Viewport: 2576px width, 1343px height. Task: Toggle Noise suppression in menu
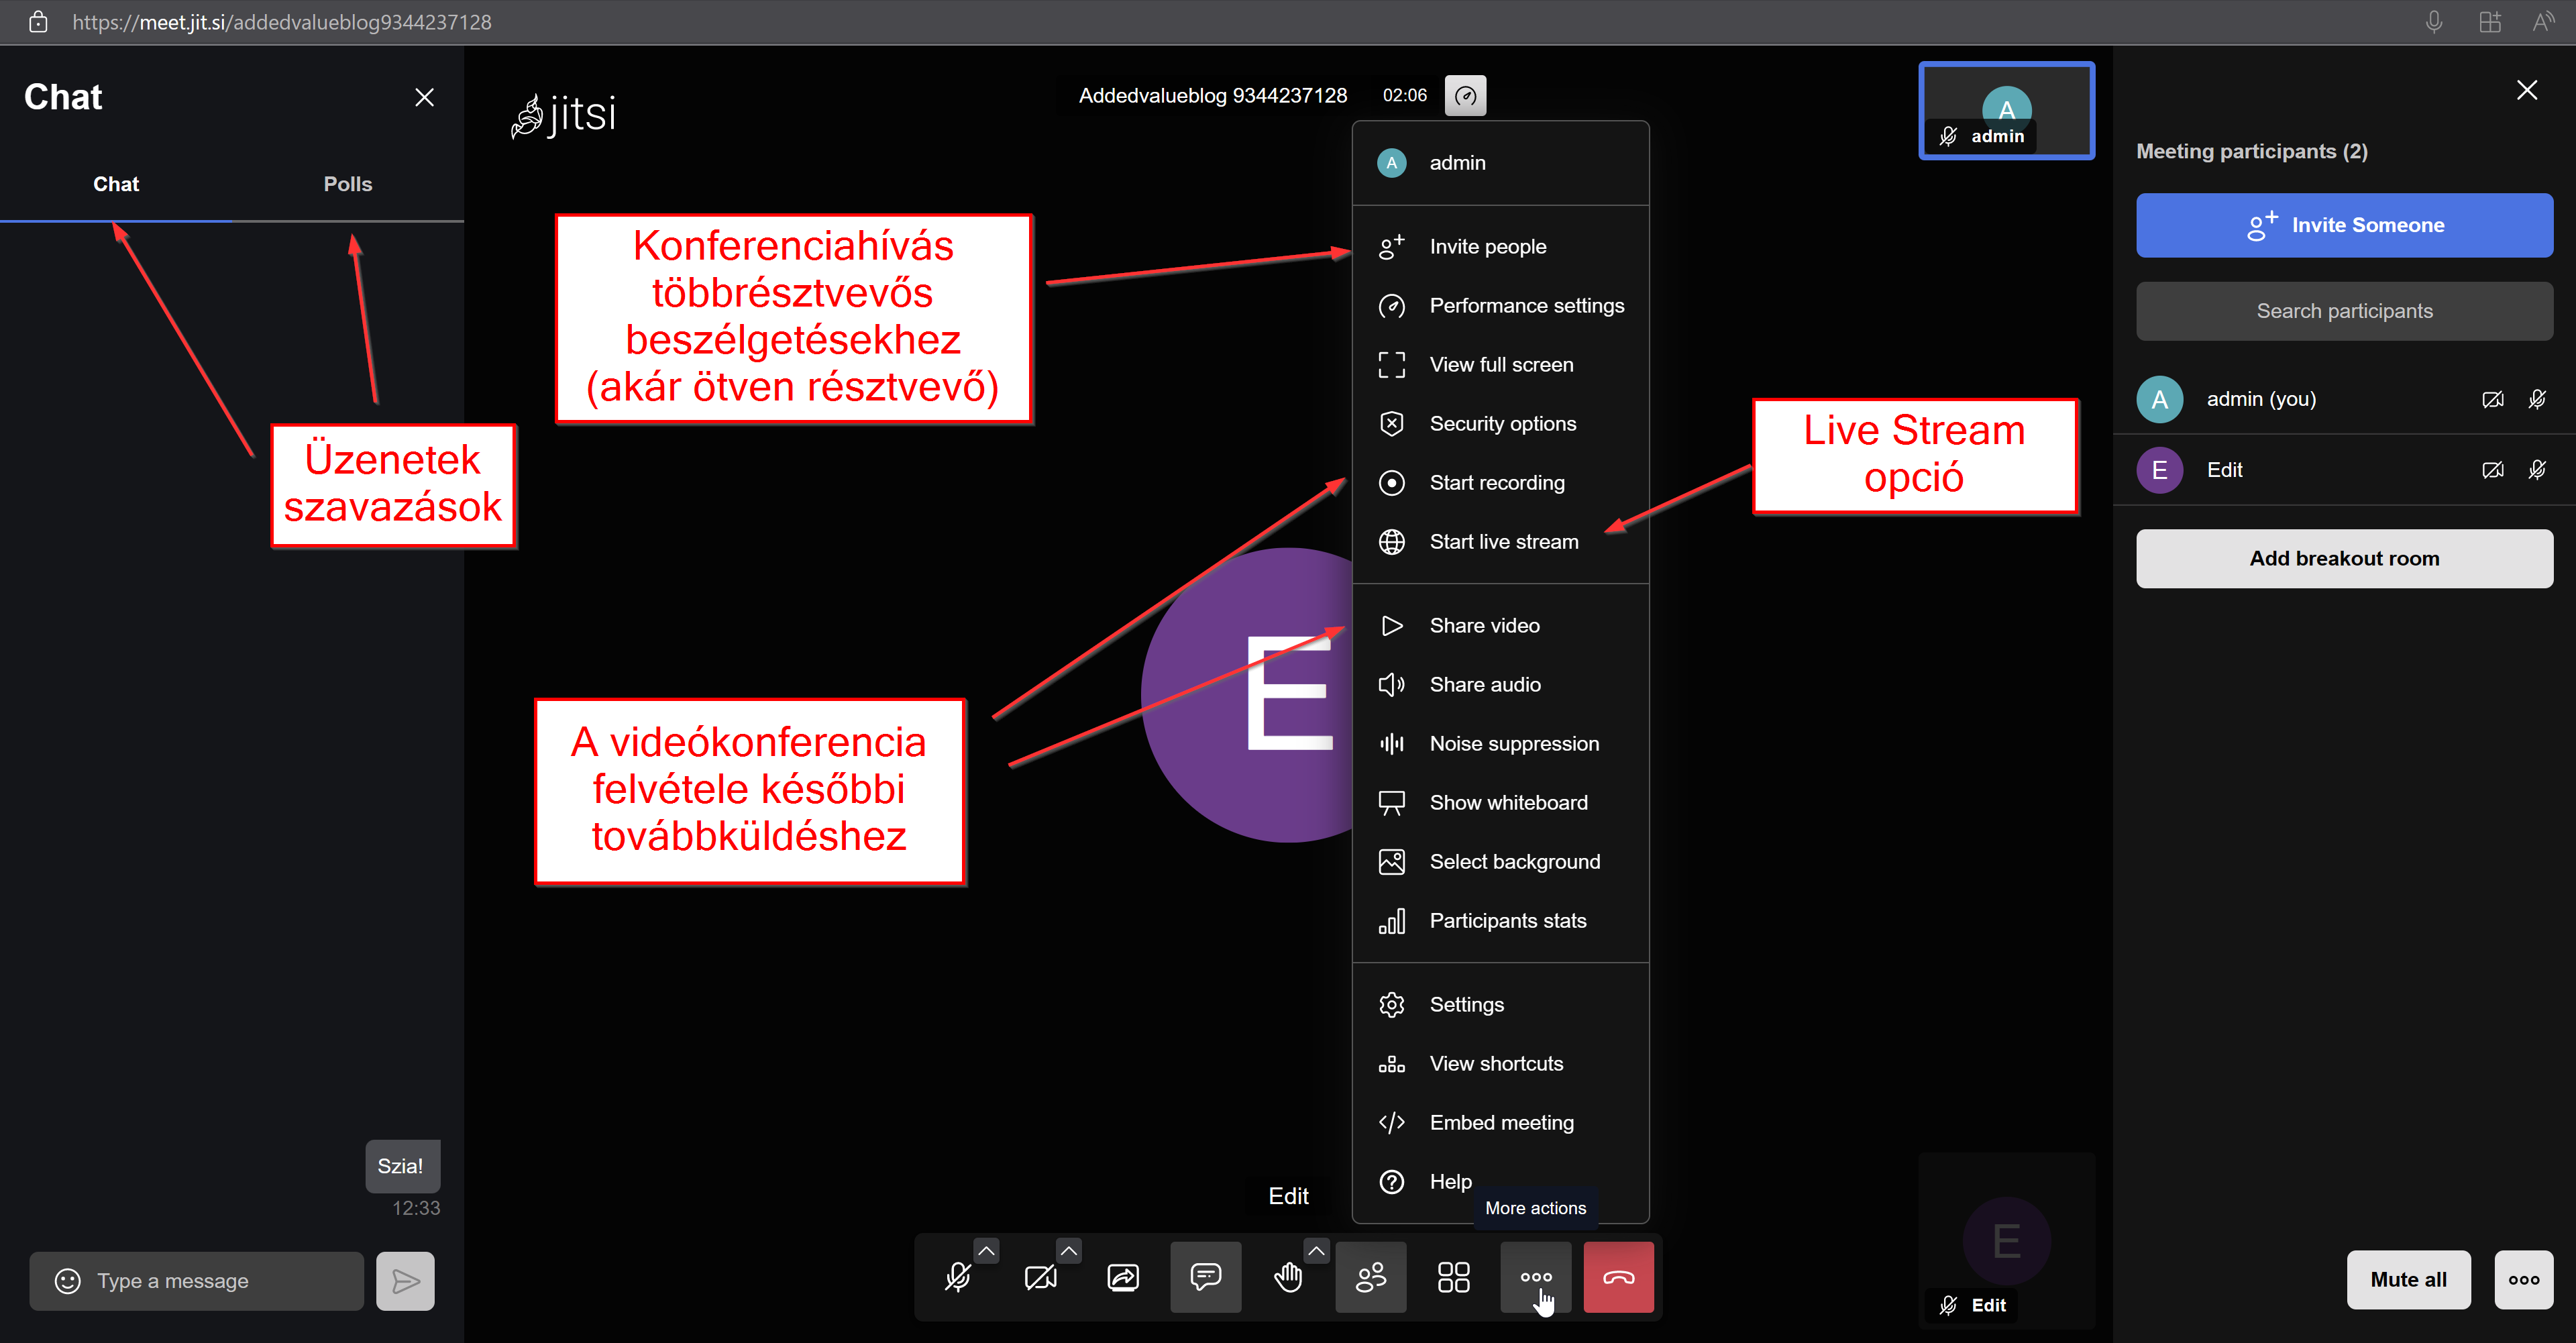pyautogui.click(x=1513, y=744)
